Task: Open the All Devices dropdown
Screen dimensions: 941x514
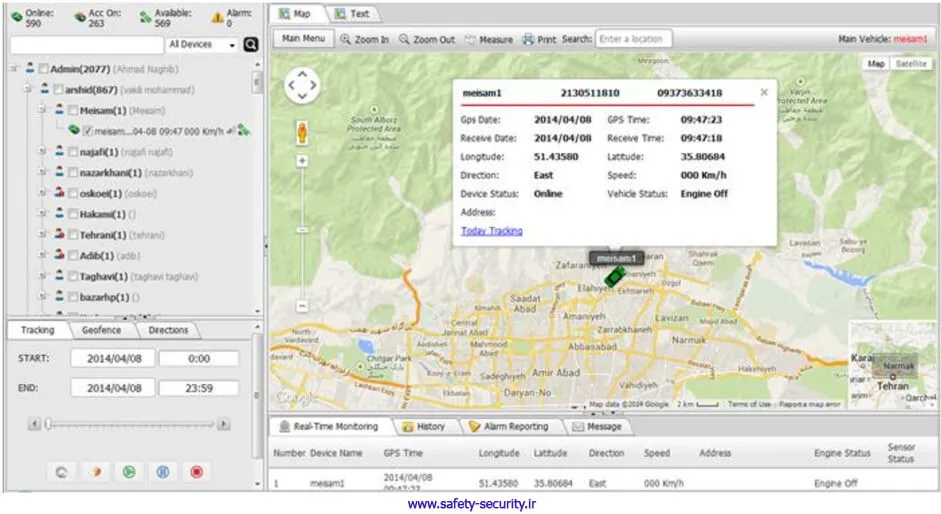Action: 203,45
